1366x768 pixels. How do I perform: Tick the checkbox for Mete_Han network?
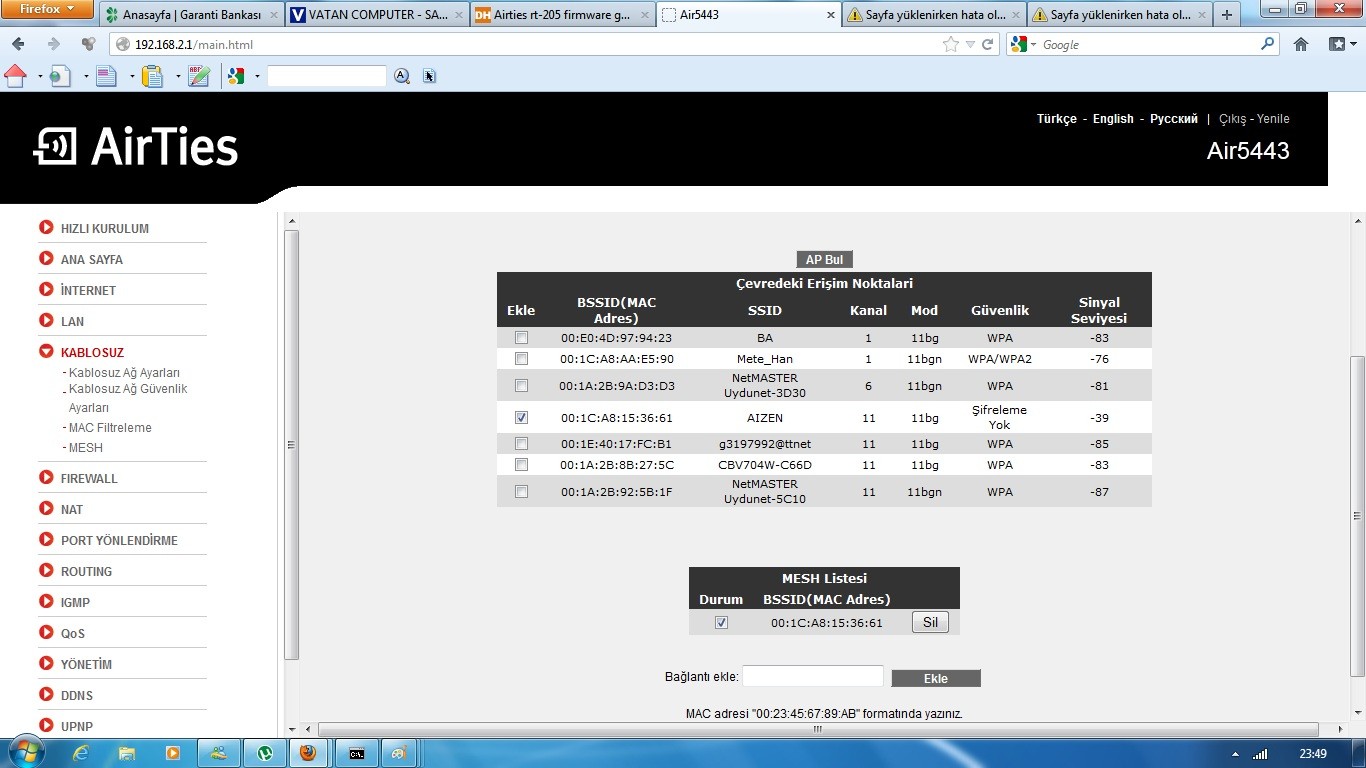click(521, 358)
